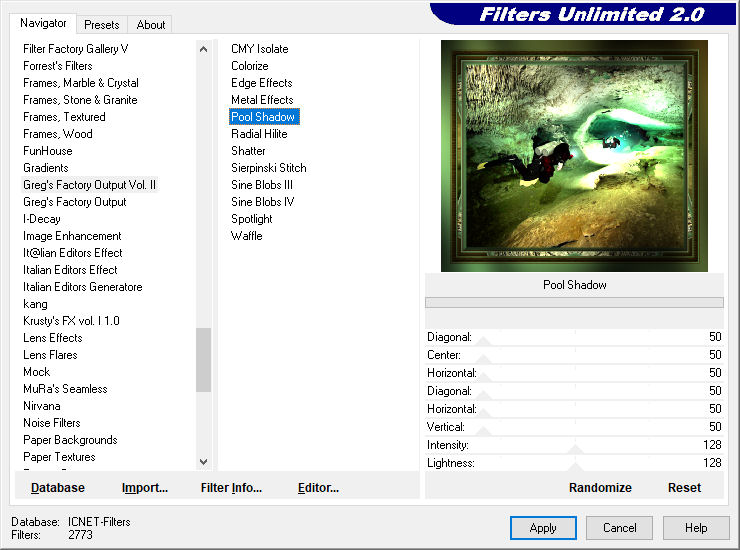This screenshot has width=740, height=550.
Task: Select Paper Backgrounds category
Action: coord(70,440)
